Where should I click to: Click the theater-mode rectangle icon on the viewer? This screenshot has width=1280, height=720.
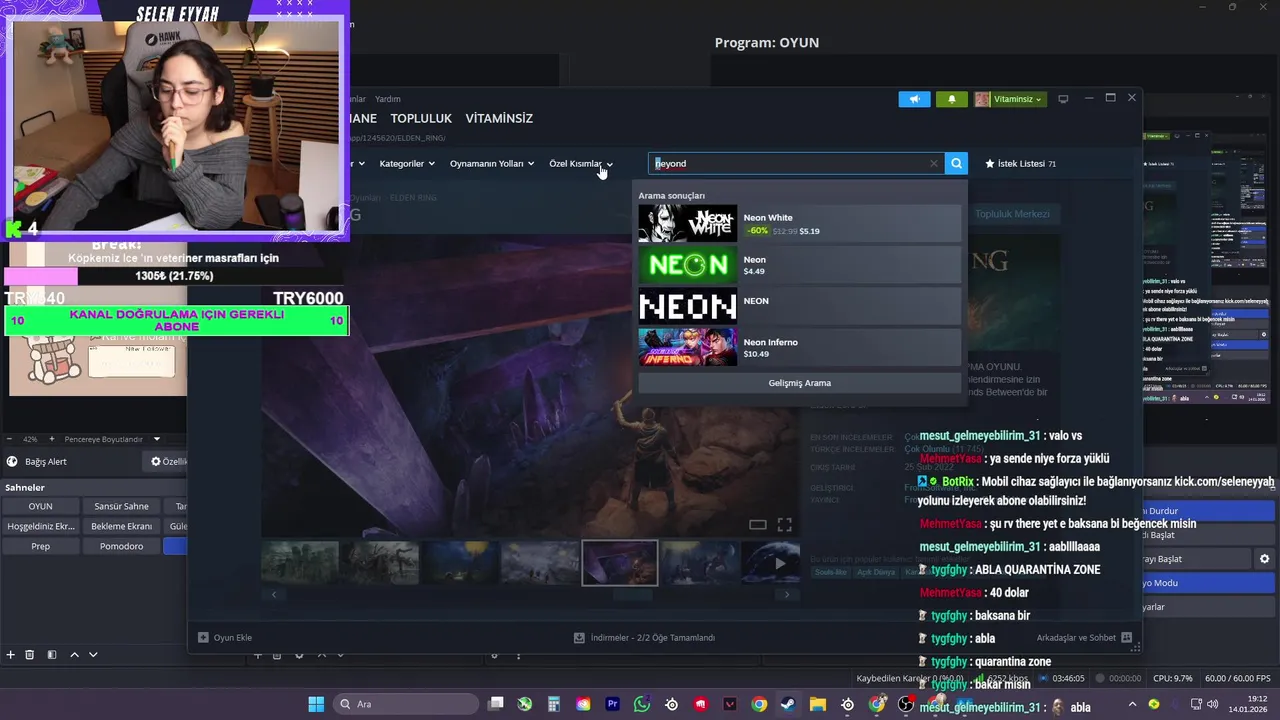(758, 525)
